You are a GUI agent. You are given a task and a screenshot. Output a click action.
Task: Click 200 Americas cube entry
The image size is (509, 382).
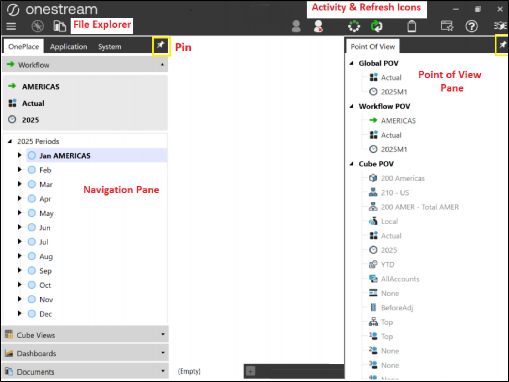403,178
